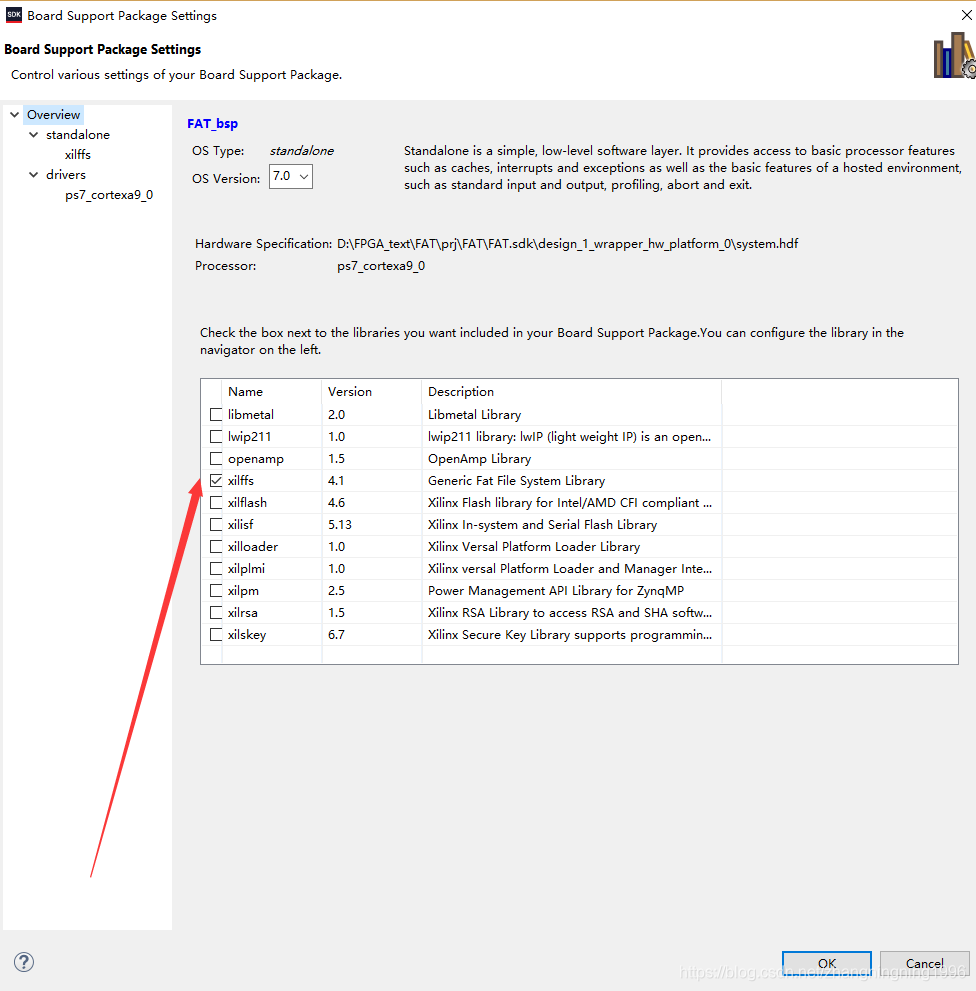Enable the libmetal library checkbox
This screenshot has width=976, height=991.
tap(216, 415)
